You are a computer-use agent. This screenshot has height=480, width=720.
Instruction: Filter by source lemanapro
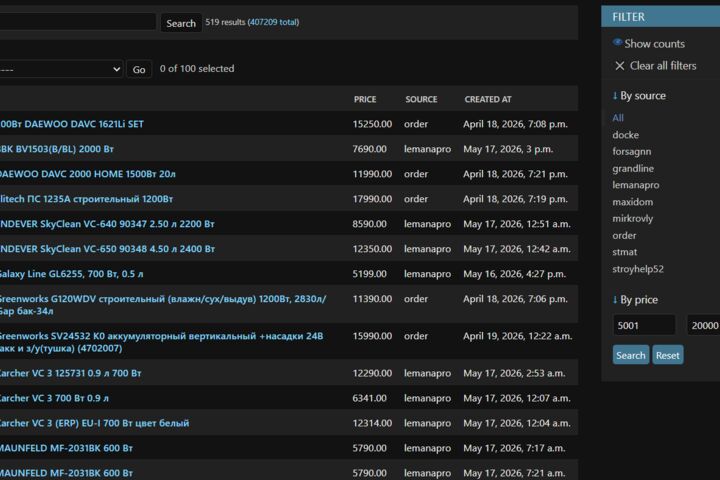pyautogui.click(x=636, y=185)
